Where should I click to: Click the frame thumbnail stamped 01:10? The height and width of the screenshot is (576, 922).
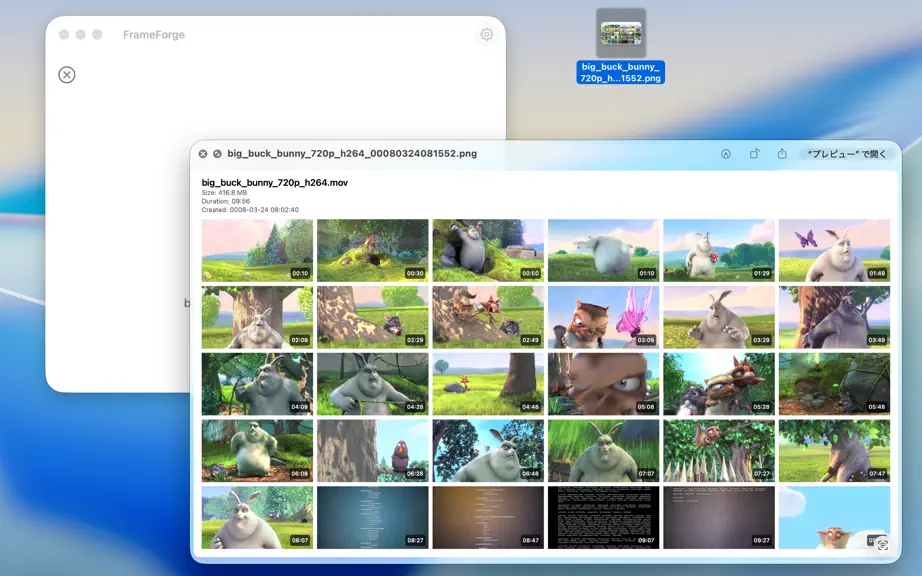(x=603, y=251)
